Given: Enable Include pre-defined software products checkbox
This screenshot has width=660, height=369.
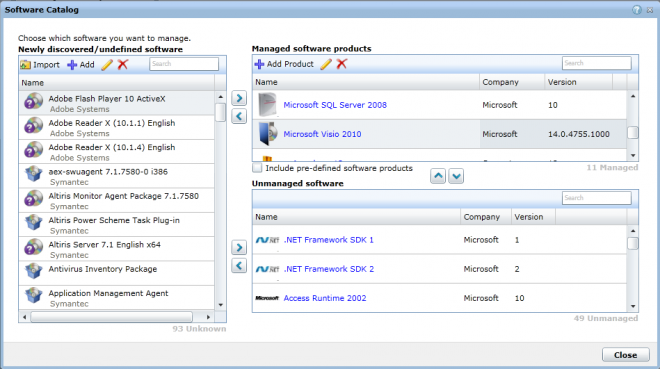Looking at the screenshot, I should (257, 168).
